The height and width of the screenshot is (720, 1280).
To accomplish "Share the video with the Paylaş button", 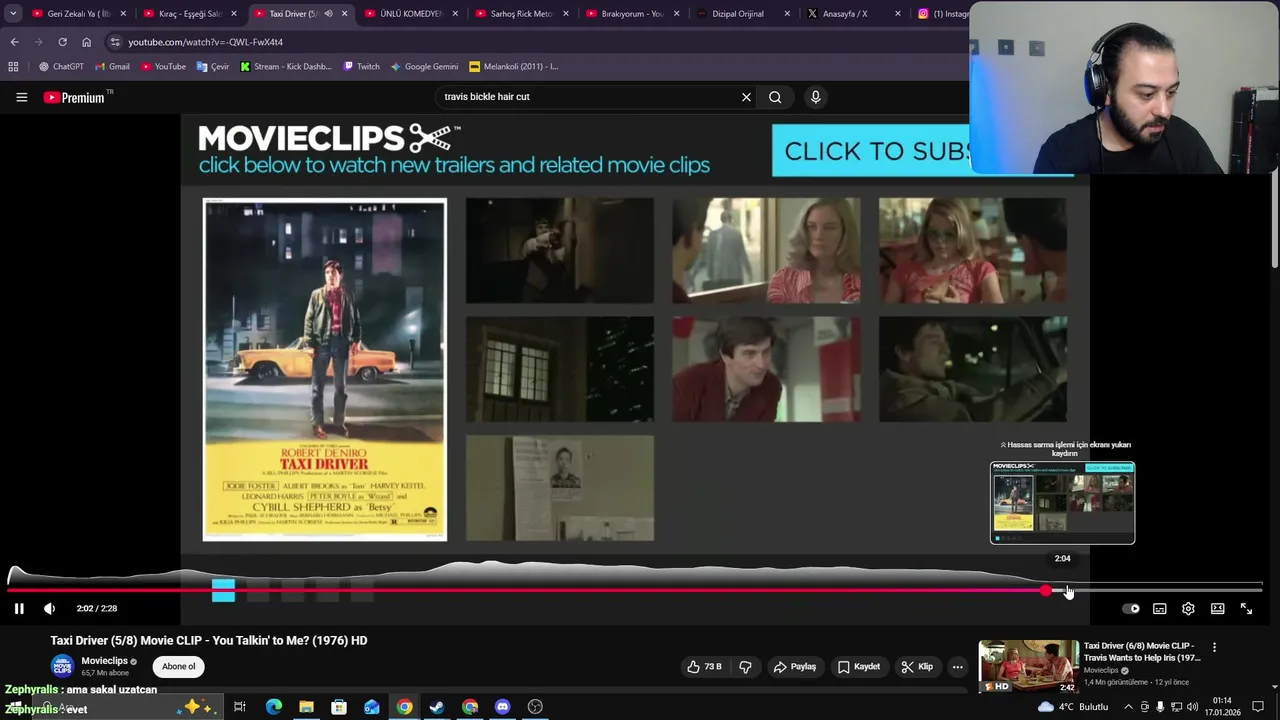I will (x=795, y=667).
